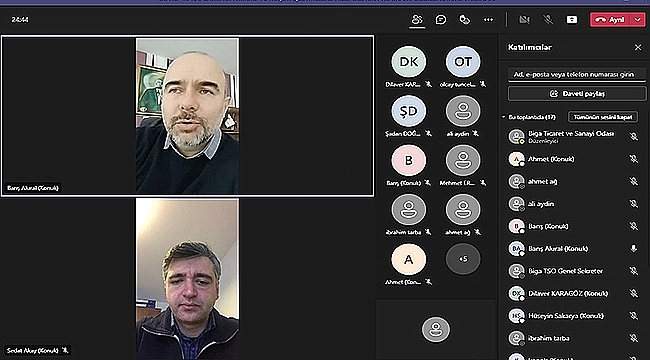Click the share content tray icon

pos(572,19)
